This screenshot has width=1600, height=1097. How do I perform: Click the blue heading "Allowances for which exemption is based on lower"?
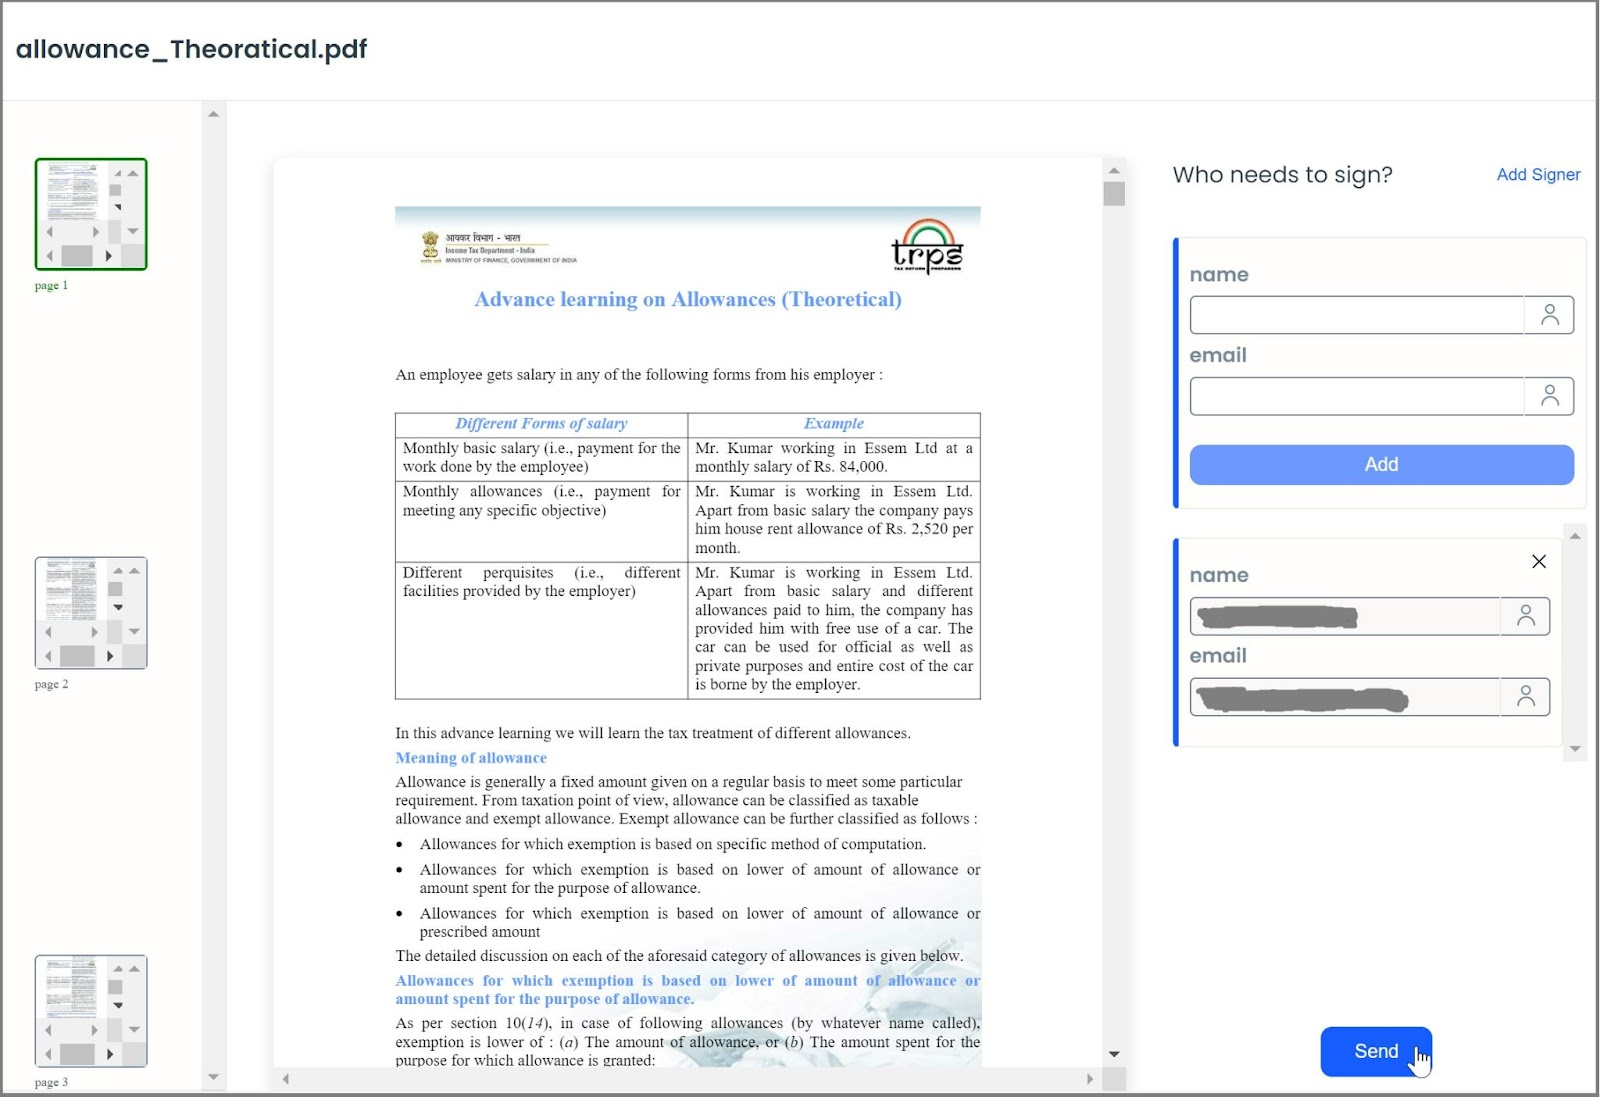pyautogui.click(x=688, y=990)
